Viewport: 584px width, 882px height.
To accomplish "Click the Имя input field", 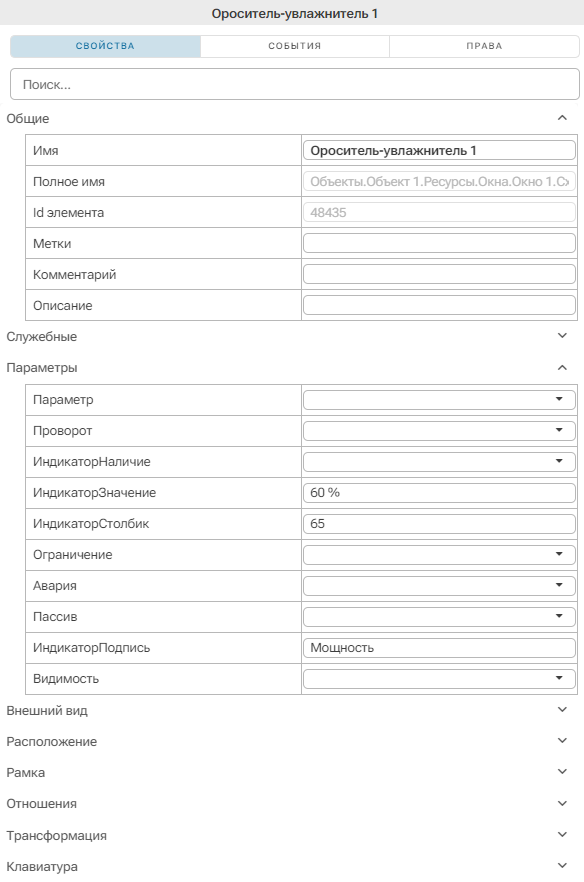I will pyautogui.click(x=439, y=150).
